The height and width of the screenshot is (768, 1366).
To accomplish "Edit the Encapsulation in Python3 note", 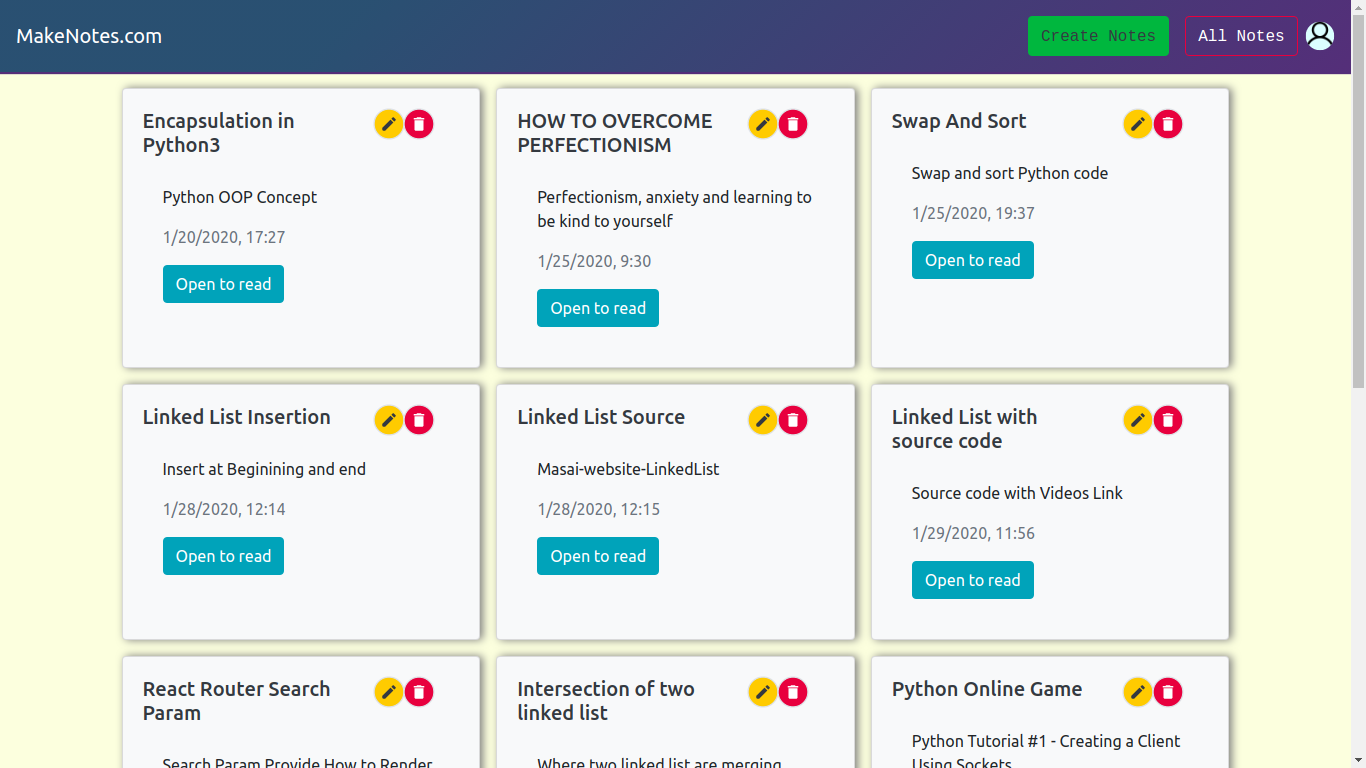I will pos(389,124).
